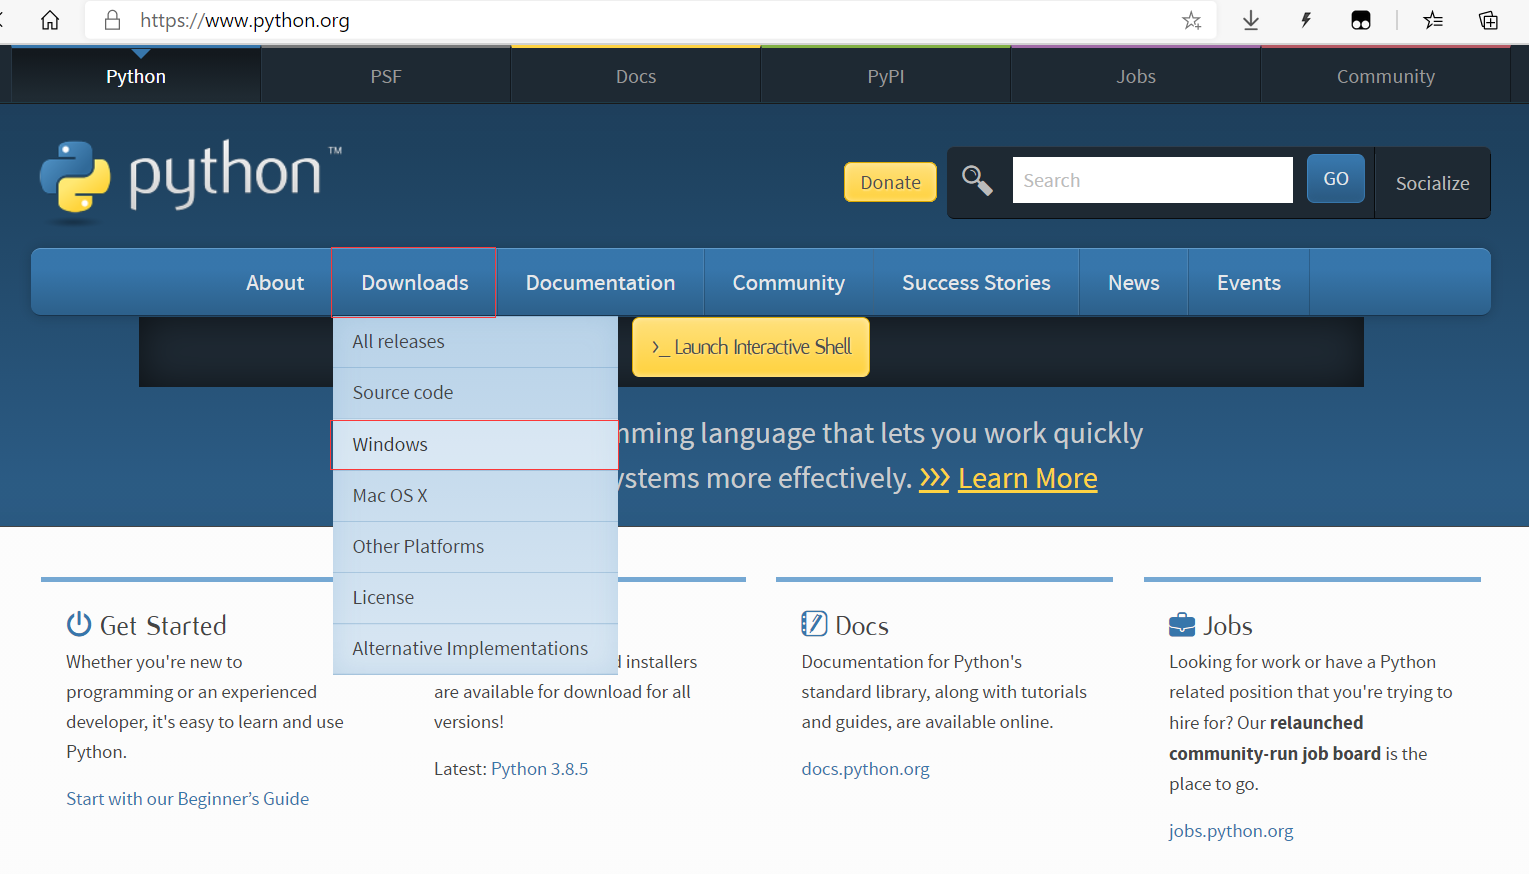Open Start with our Beginner's Guide link
Image resolution: width=1529 pixels, height=874 pixels.
click(188, 799)
